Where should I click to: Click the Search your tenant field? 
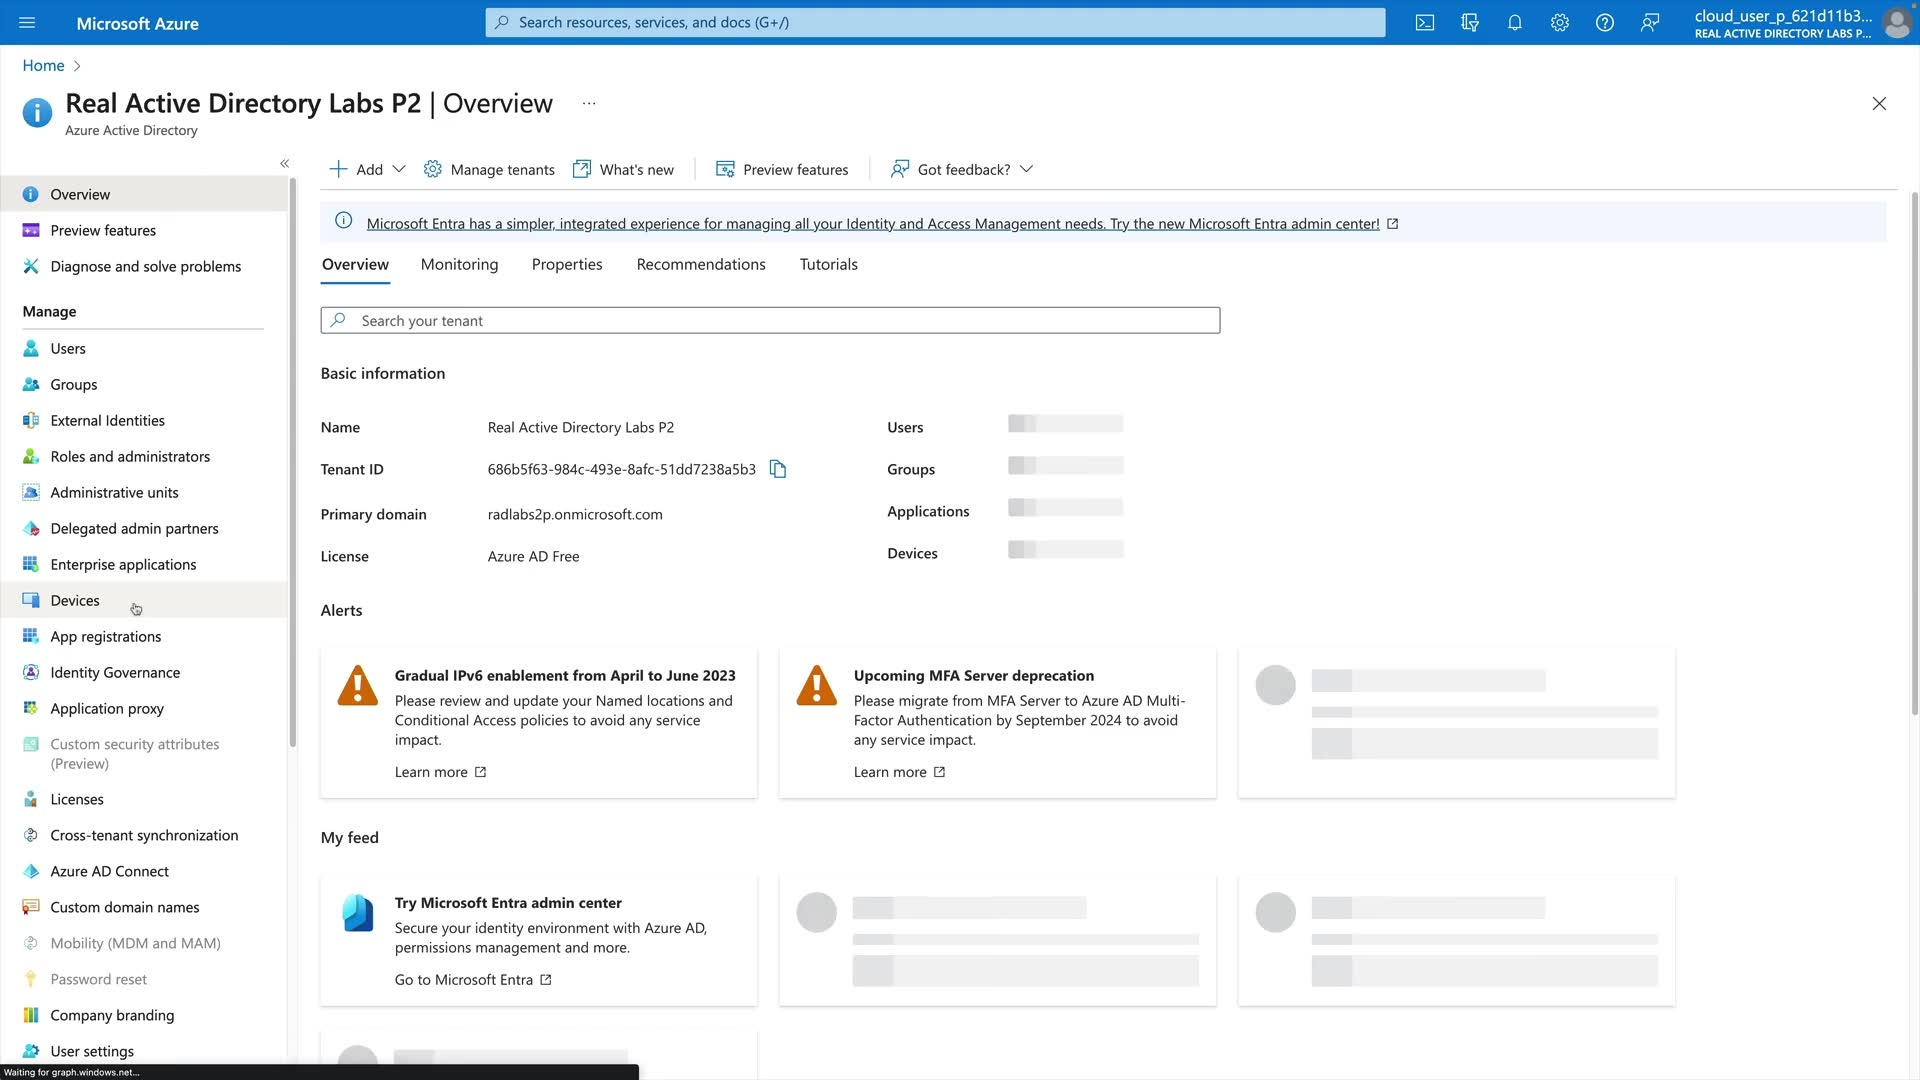coord(770,320)
